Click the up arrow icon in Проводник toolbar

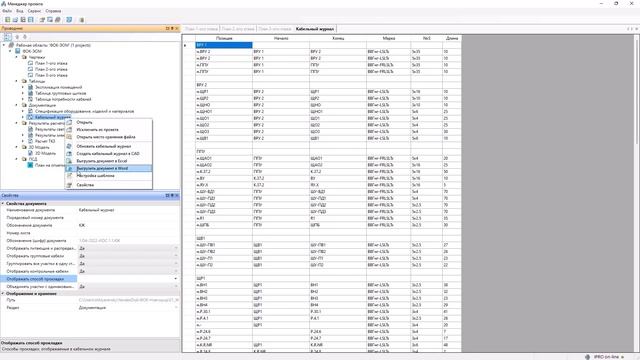17,37
